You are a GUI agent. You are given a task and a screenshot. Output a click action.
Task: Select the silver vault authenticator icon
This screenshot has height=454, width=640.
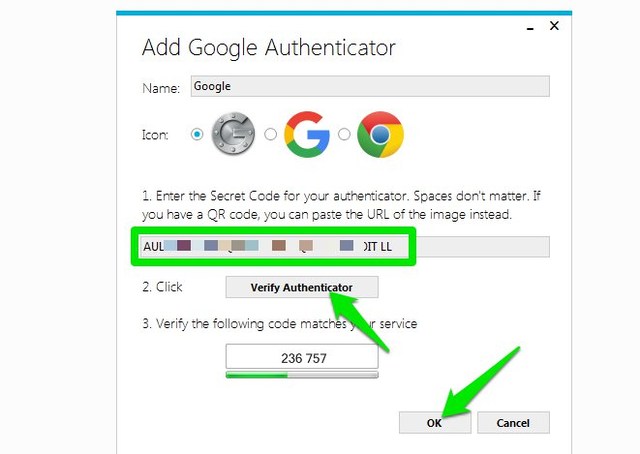click(x=233, y=134)
